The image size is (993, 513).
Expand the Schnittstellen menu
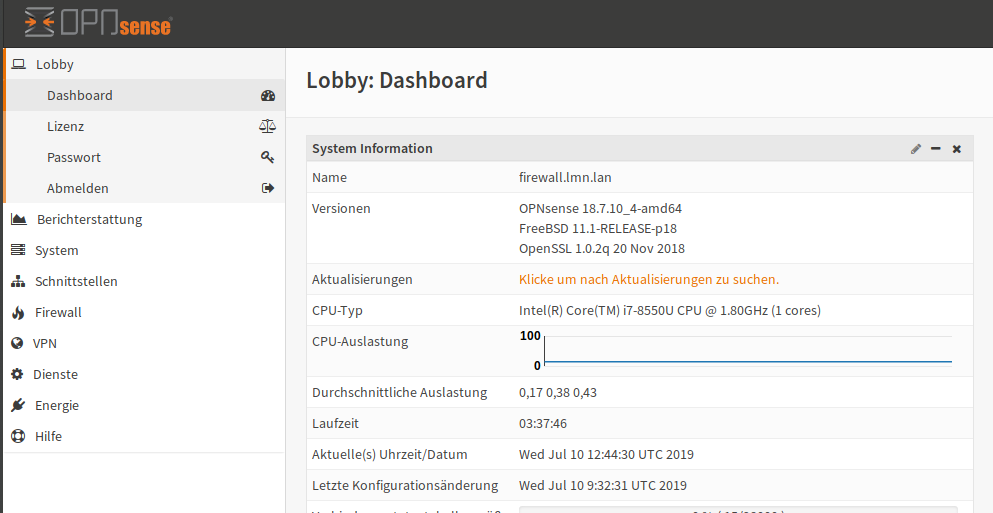144,281
